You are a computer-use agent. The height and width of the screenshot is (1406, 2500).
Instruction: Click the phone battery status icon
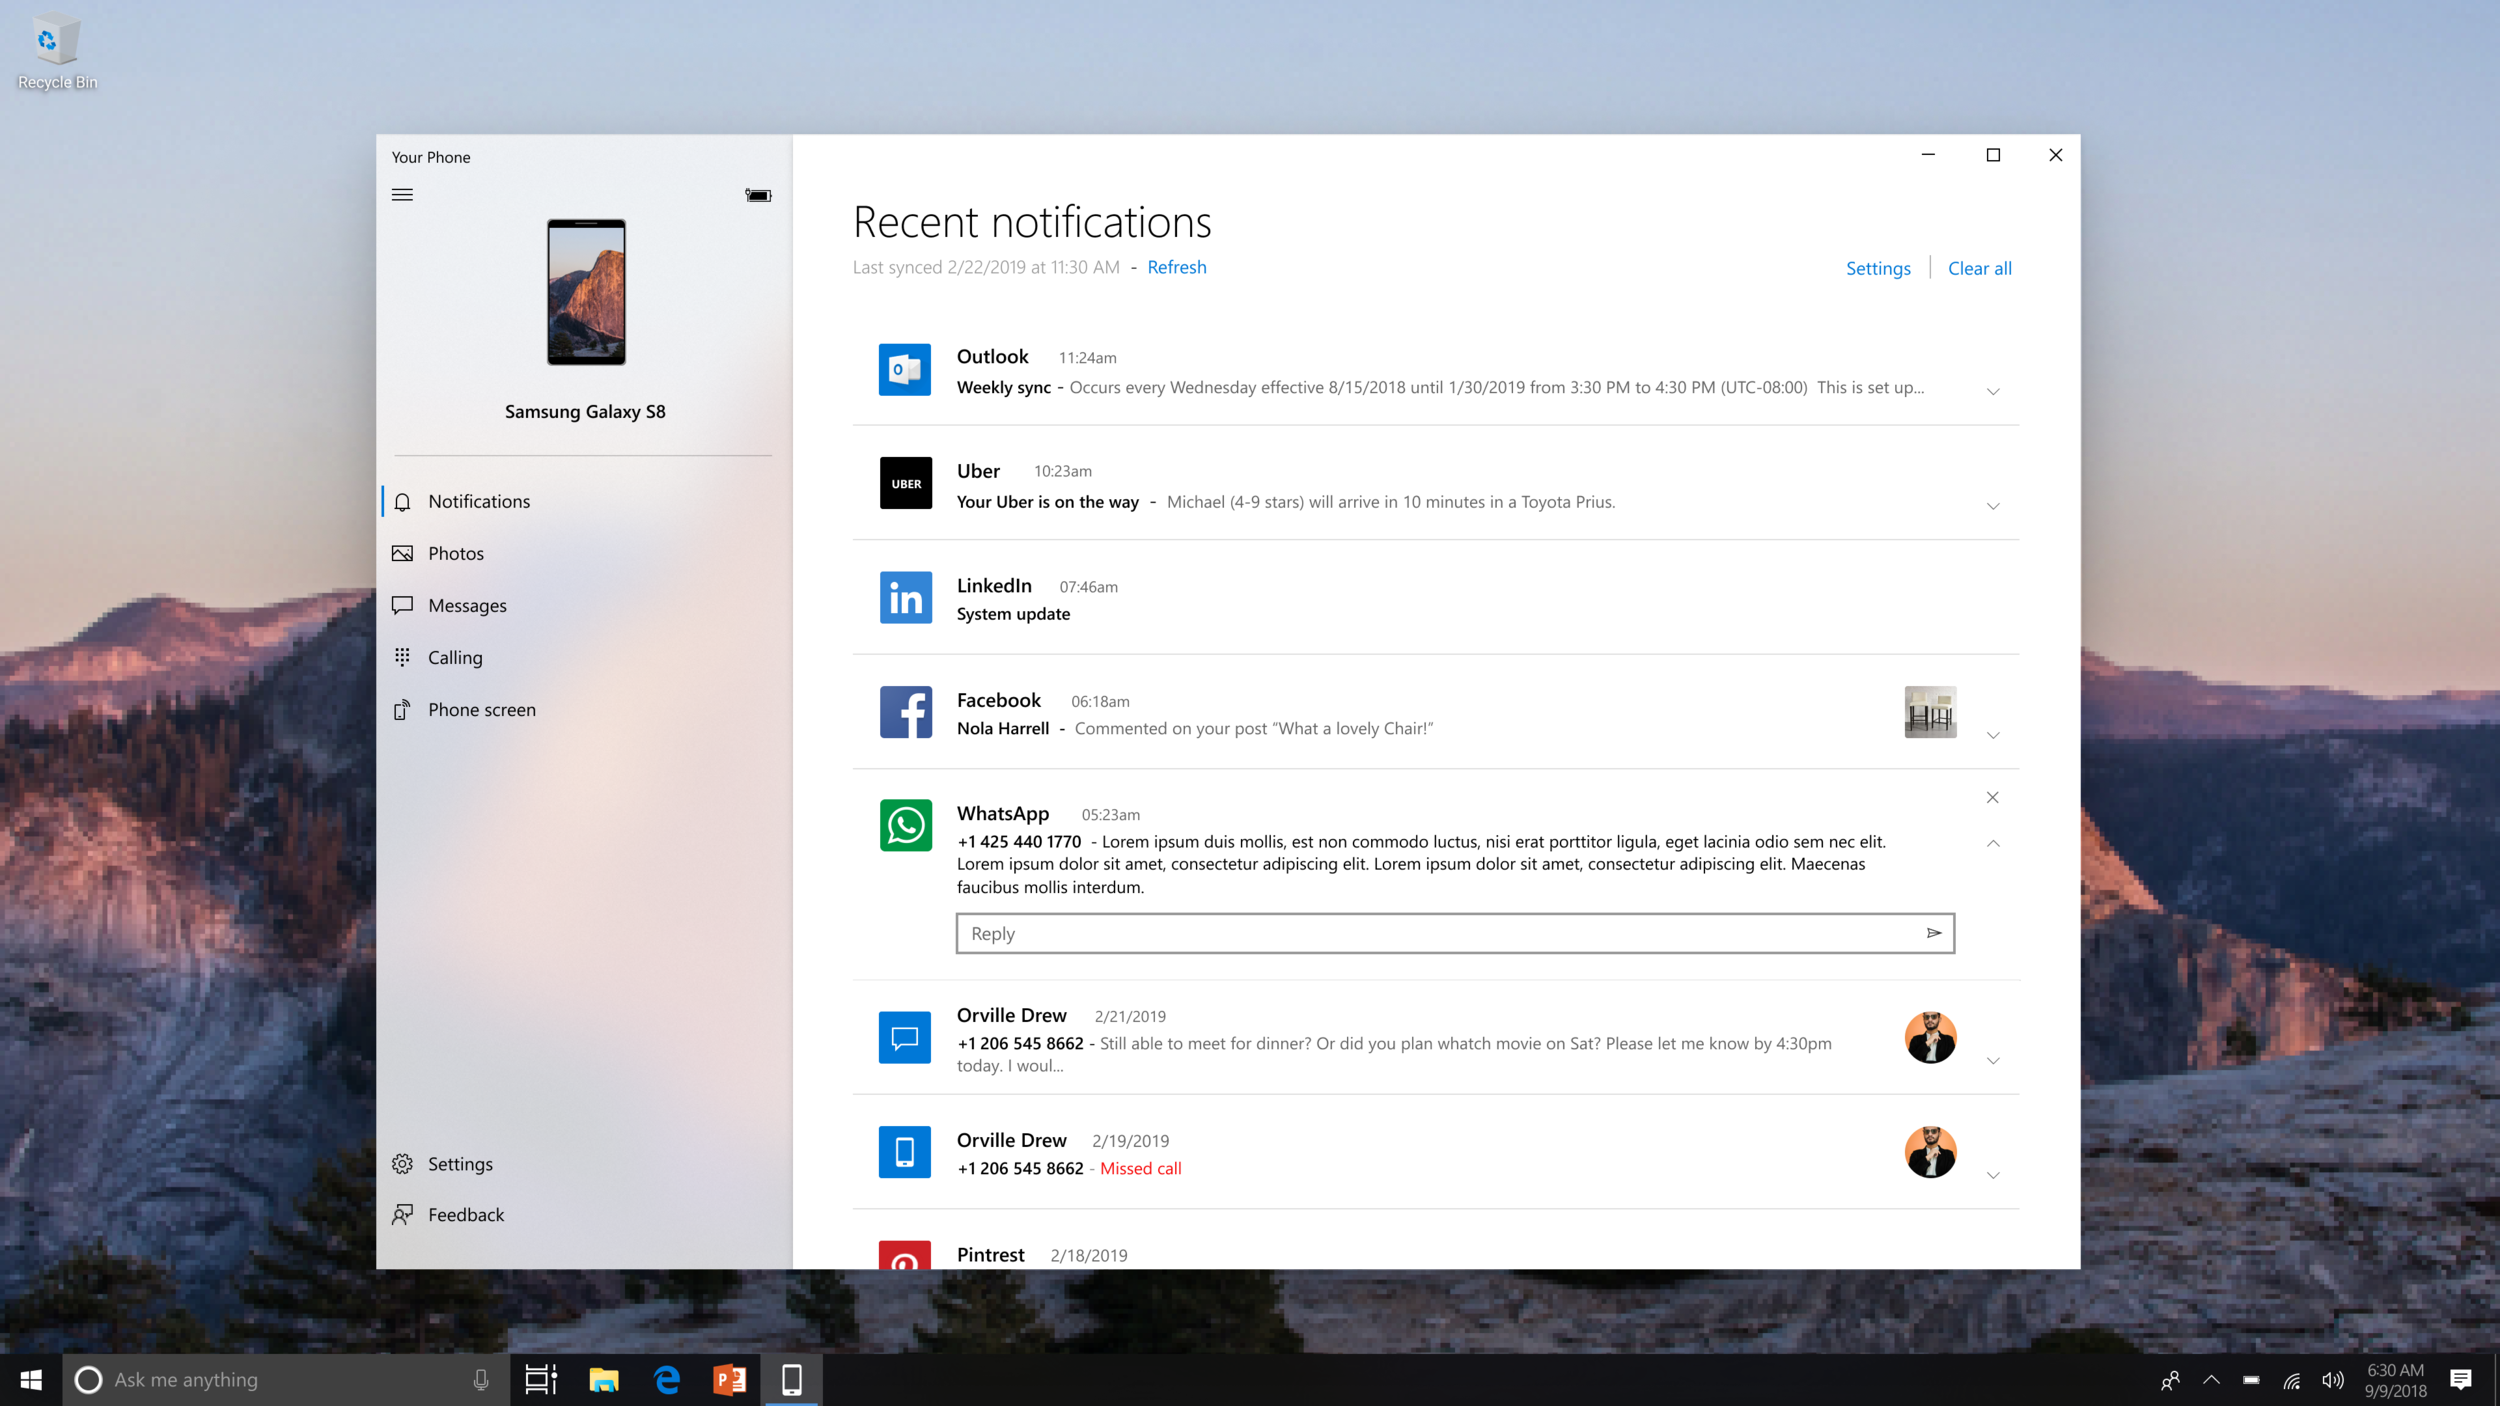[x=758, y=195]
